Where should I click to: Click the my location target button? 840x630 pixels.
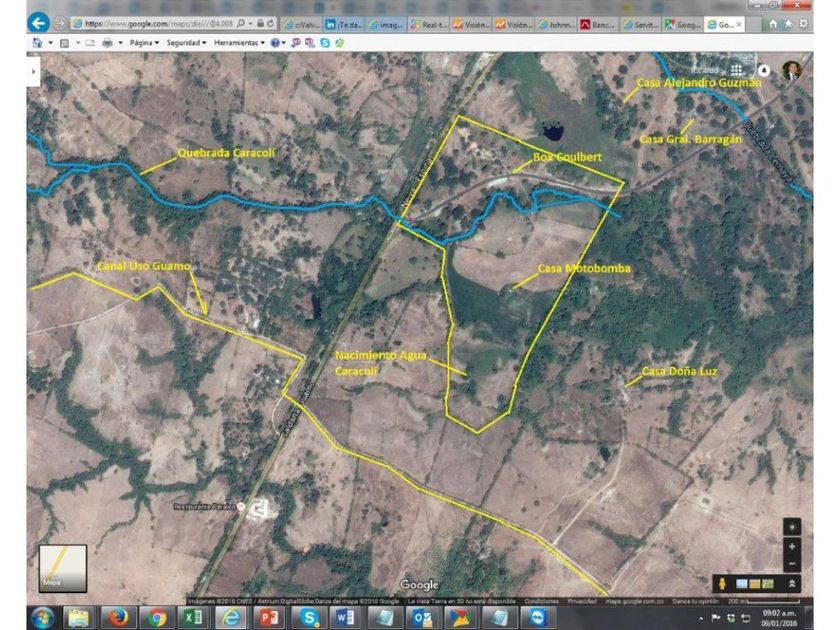click(792, 527)
